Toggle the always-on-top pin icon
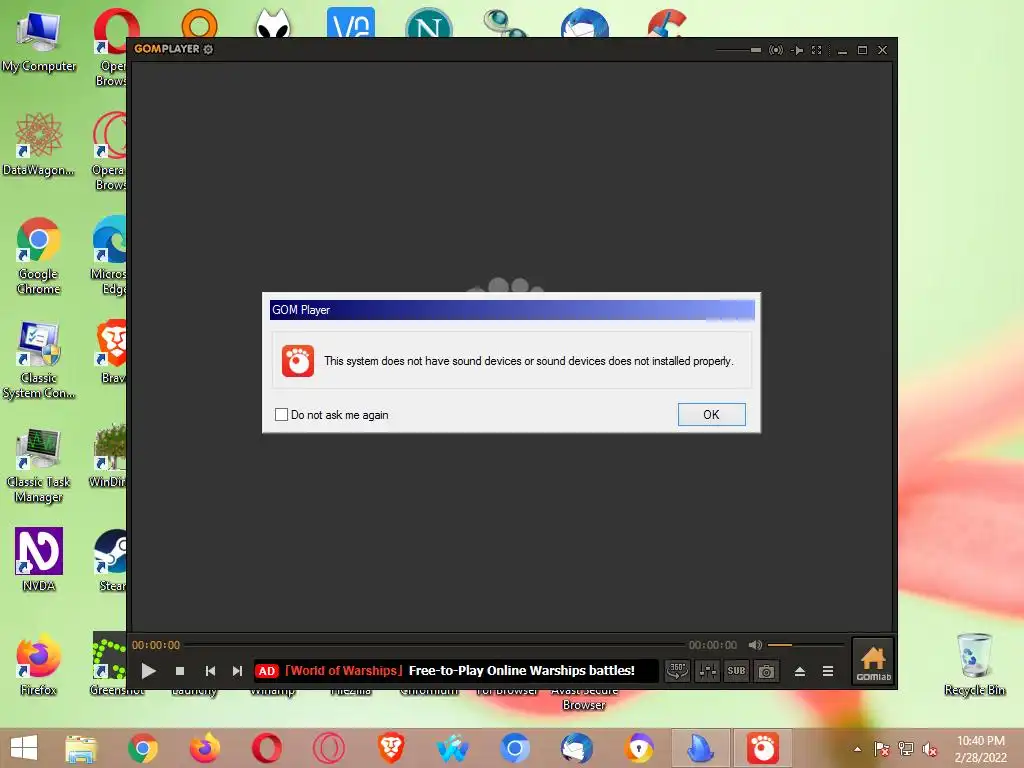This screenshot has width=1024, height=768. tap(797, 50)
